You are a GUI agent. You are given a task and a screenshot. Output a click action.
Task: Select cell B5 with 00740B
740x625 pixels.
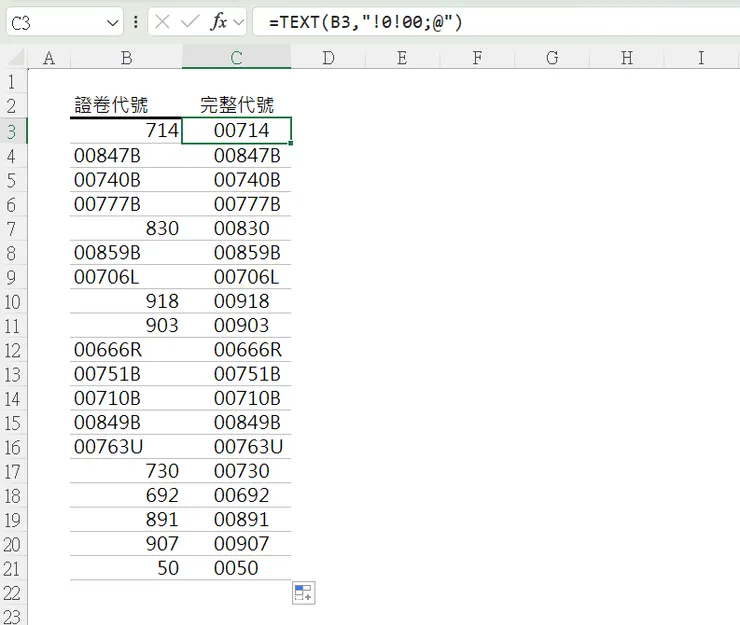(126, 180)
